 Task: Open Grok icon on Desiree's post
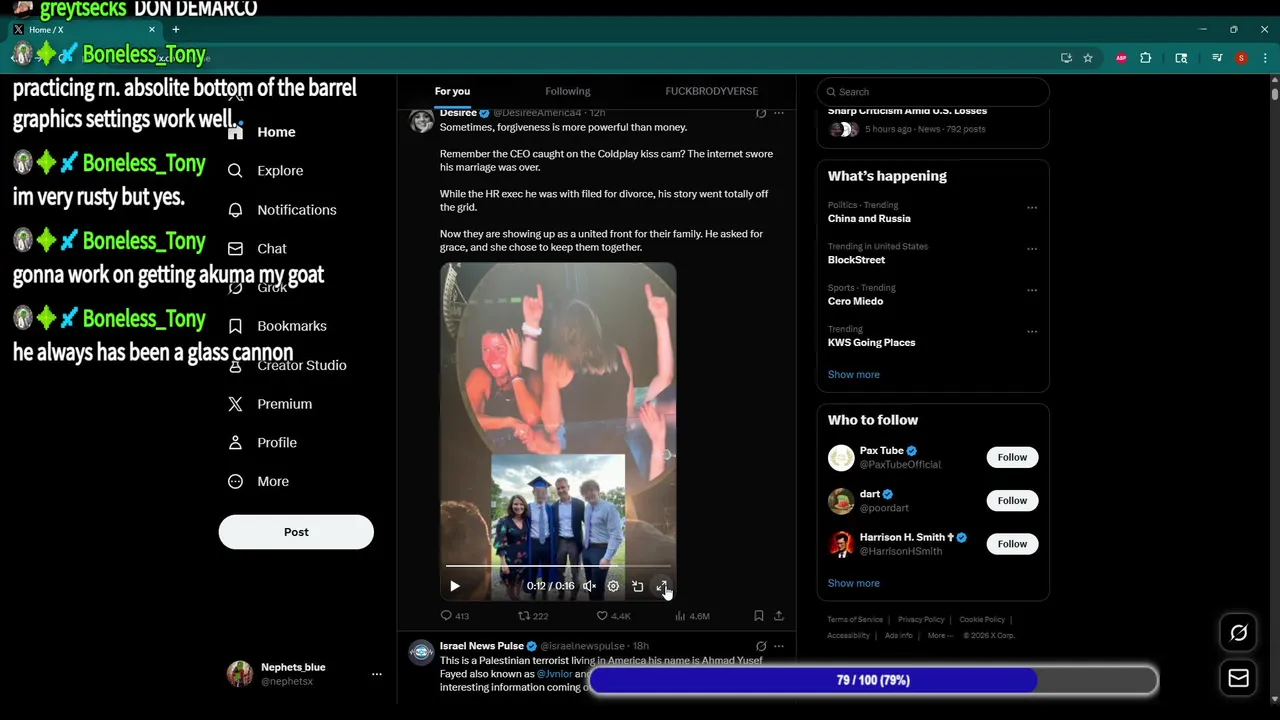761,113
